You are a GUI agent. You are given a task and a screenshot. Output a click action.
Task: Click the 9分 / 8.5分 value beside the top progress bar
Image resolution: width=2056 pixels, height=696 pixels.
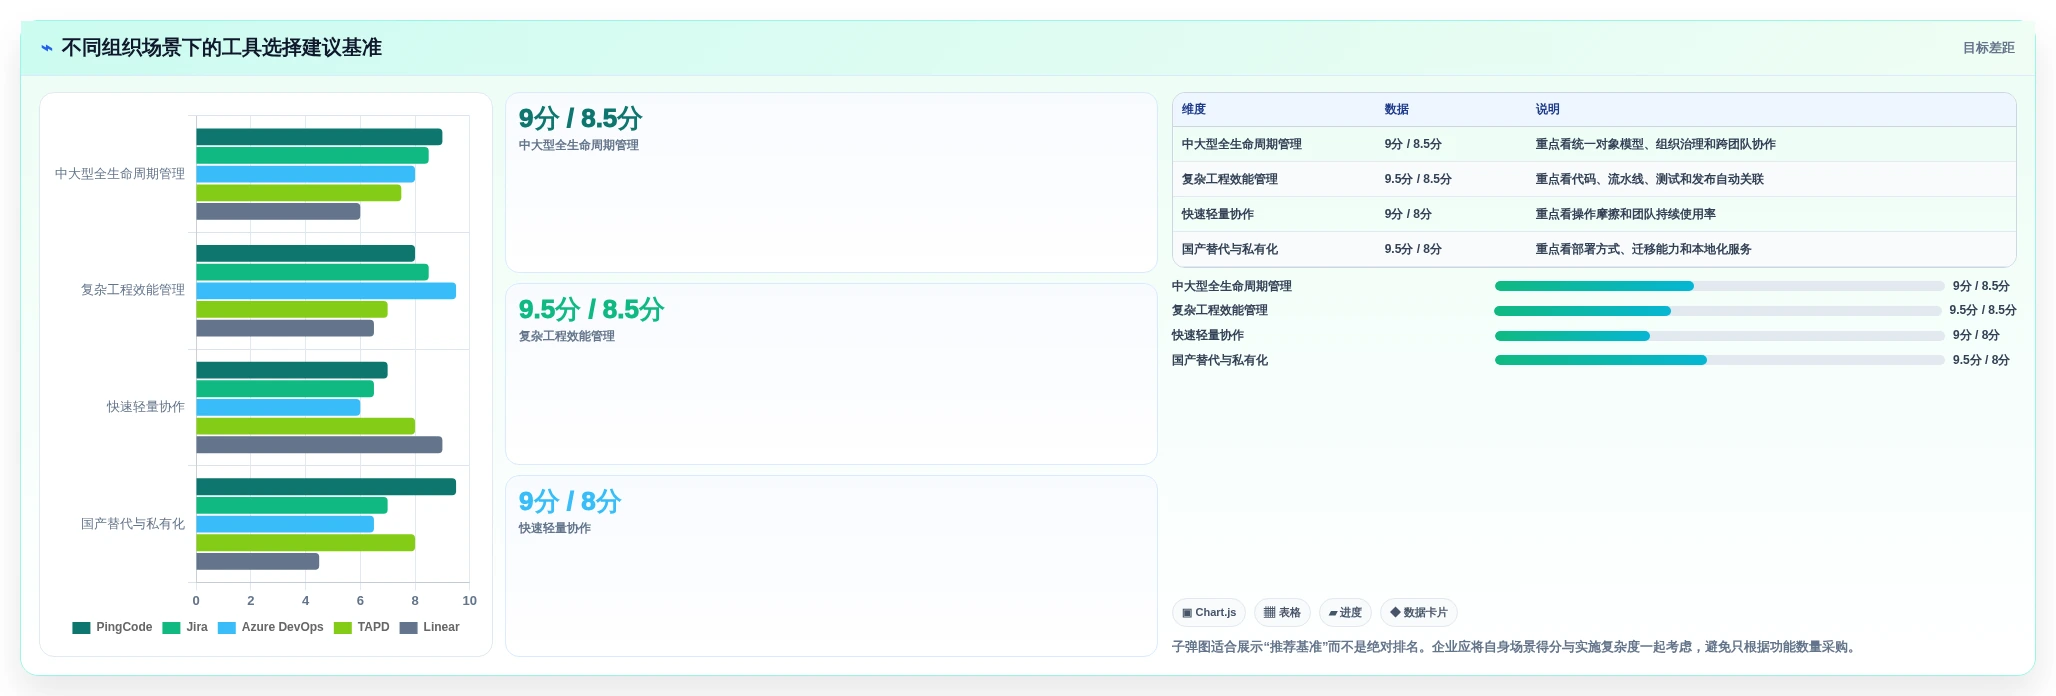(1980, 286)
